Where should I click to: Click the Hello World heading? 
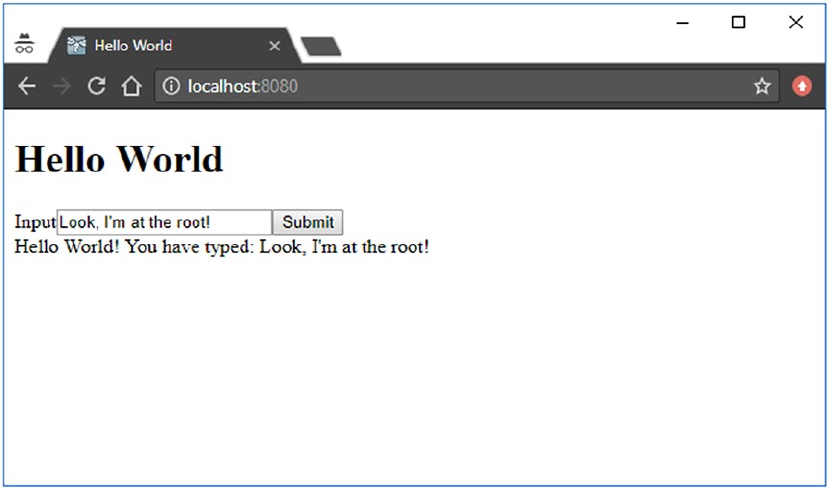tap(119, 159)
